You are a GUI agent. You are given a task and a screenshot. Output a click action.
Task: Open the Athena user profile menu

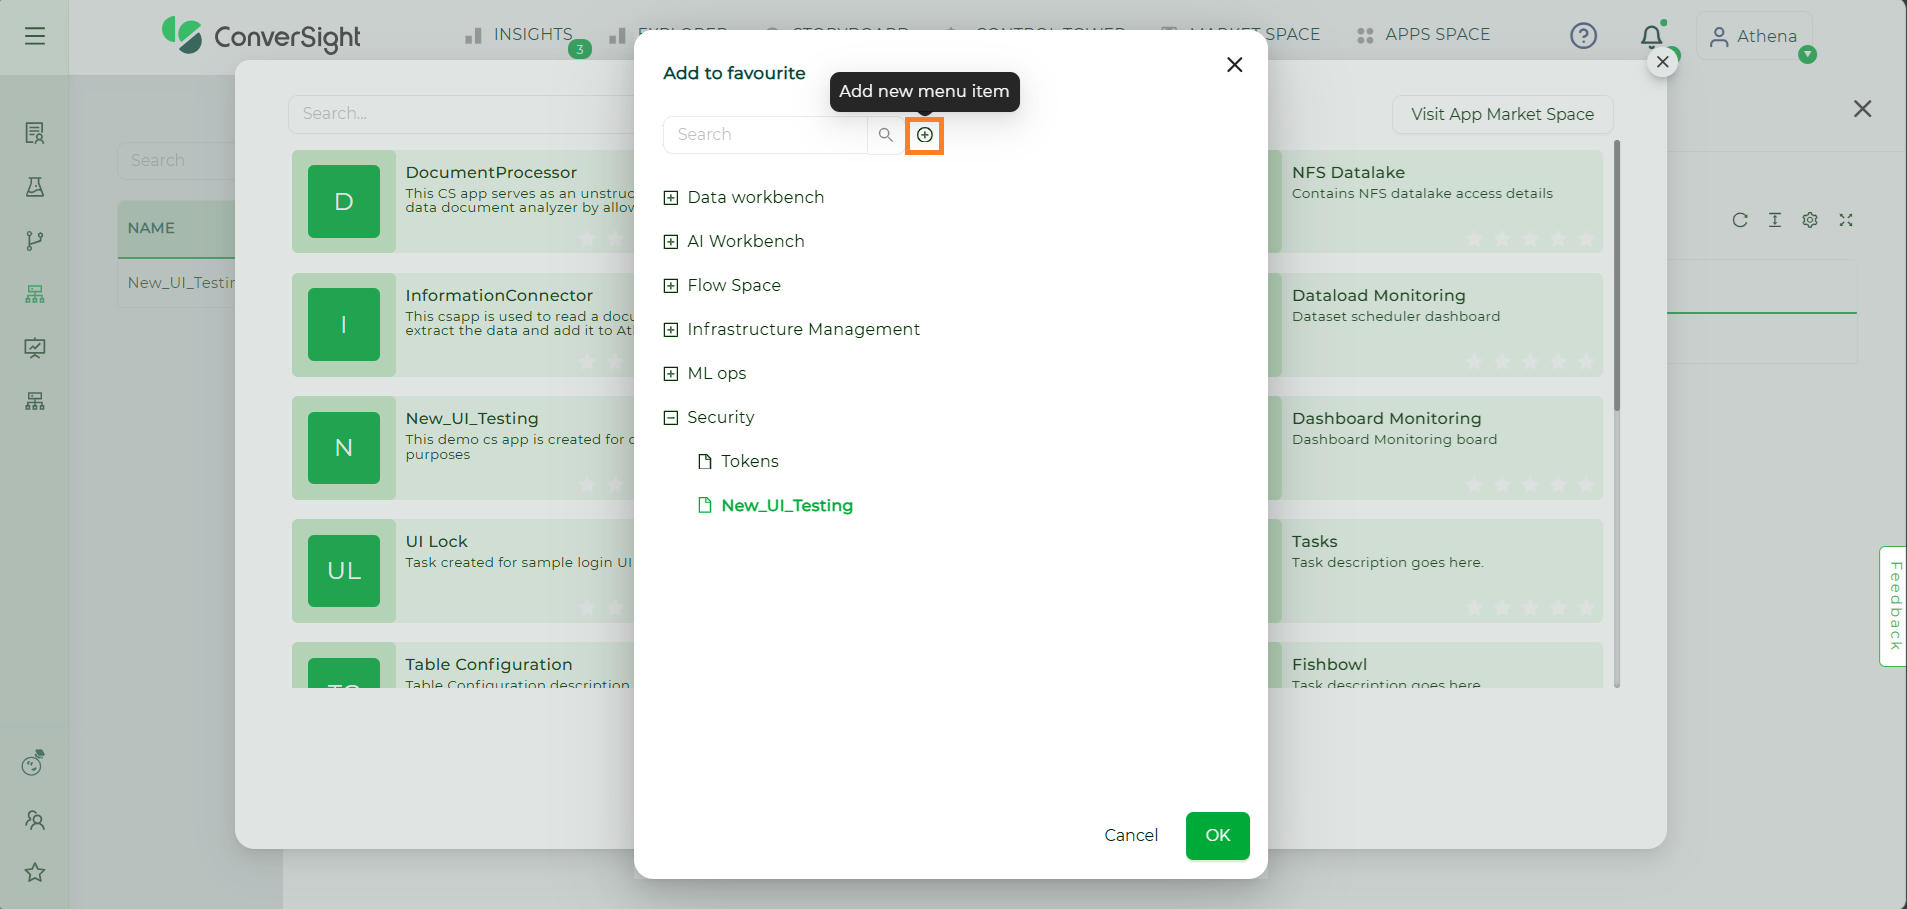coord(1754,36)
